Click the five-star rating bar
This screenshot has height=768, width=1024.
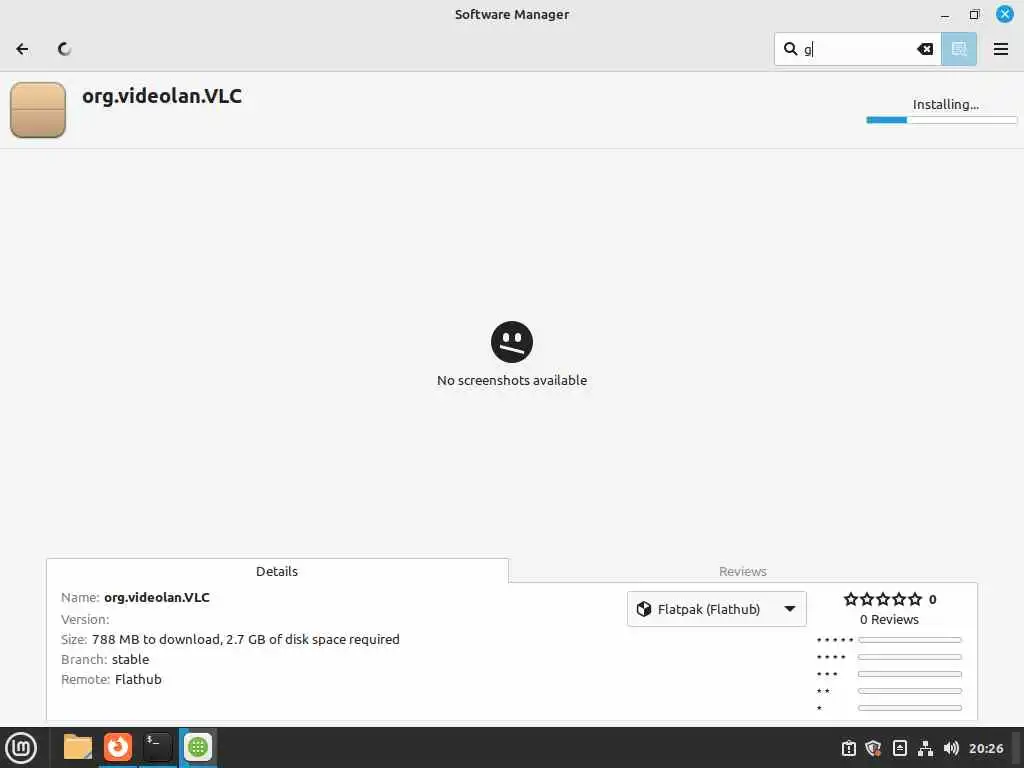[910, 640]
